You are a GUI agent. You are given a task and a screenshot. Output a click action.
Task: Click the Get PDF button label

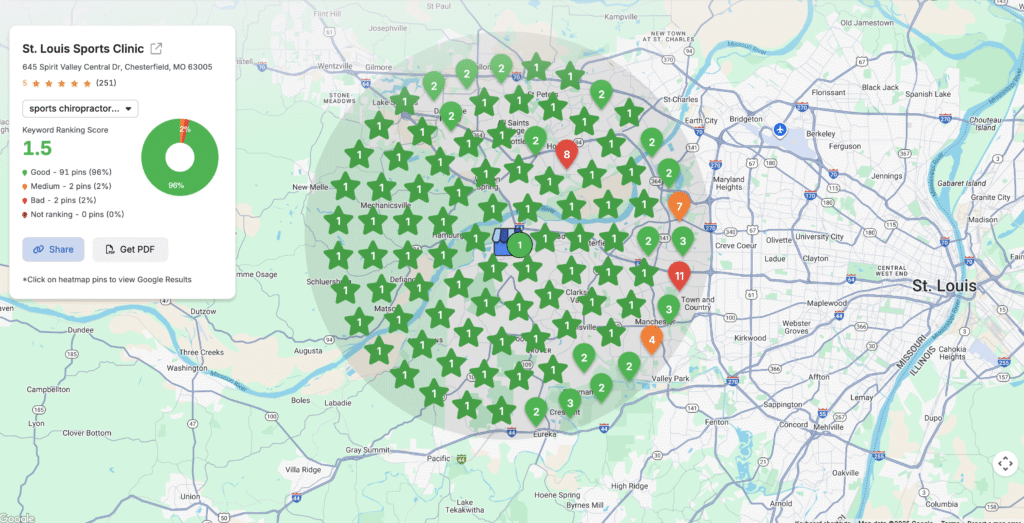pos(138,249)
